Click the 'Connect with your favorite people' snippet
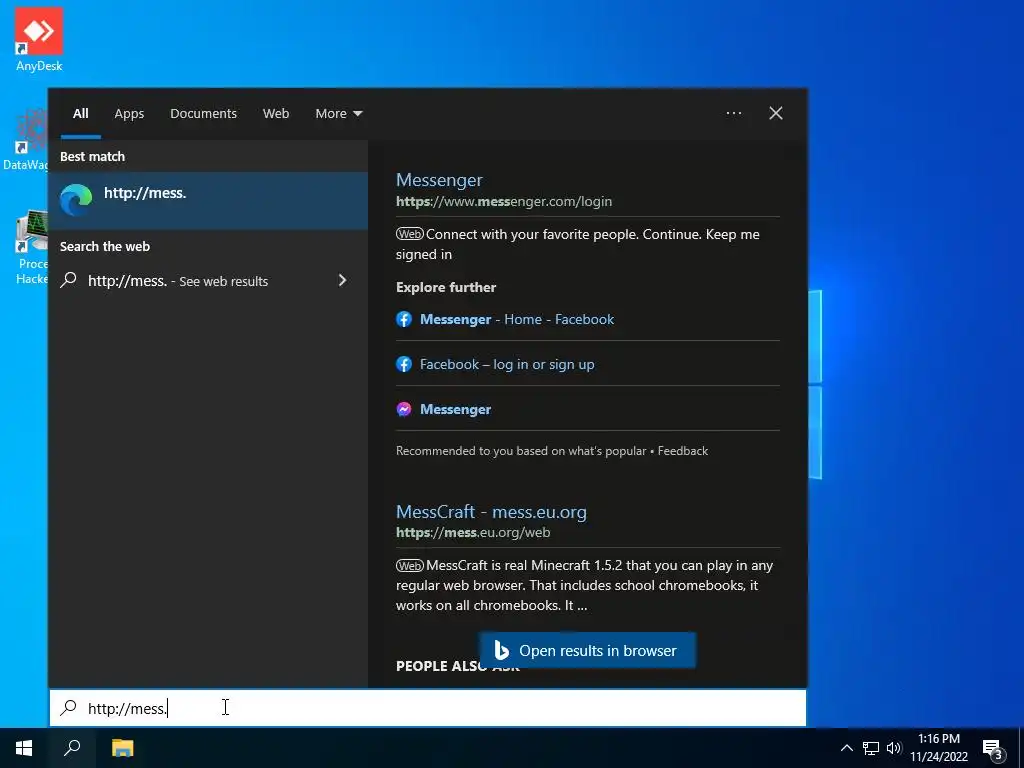This screenshot has height=768, width=1024. [577, 244]
